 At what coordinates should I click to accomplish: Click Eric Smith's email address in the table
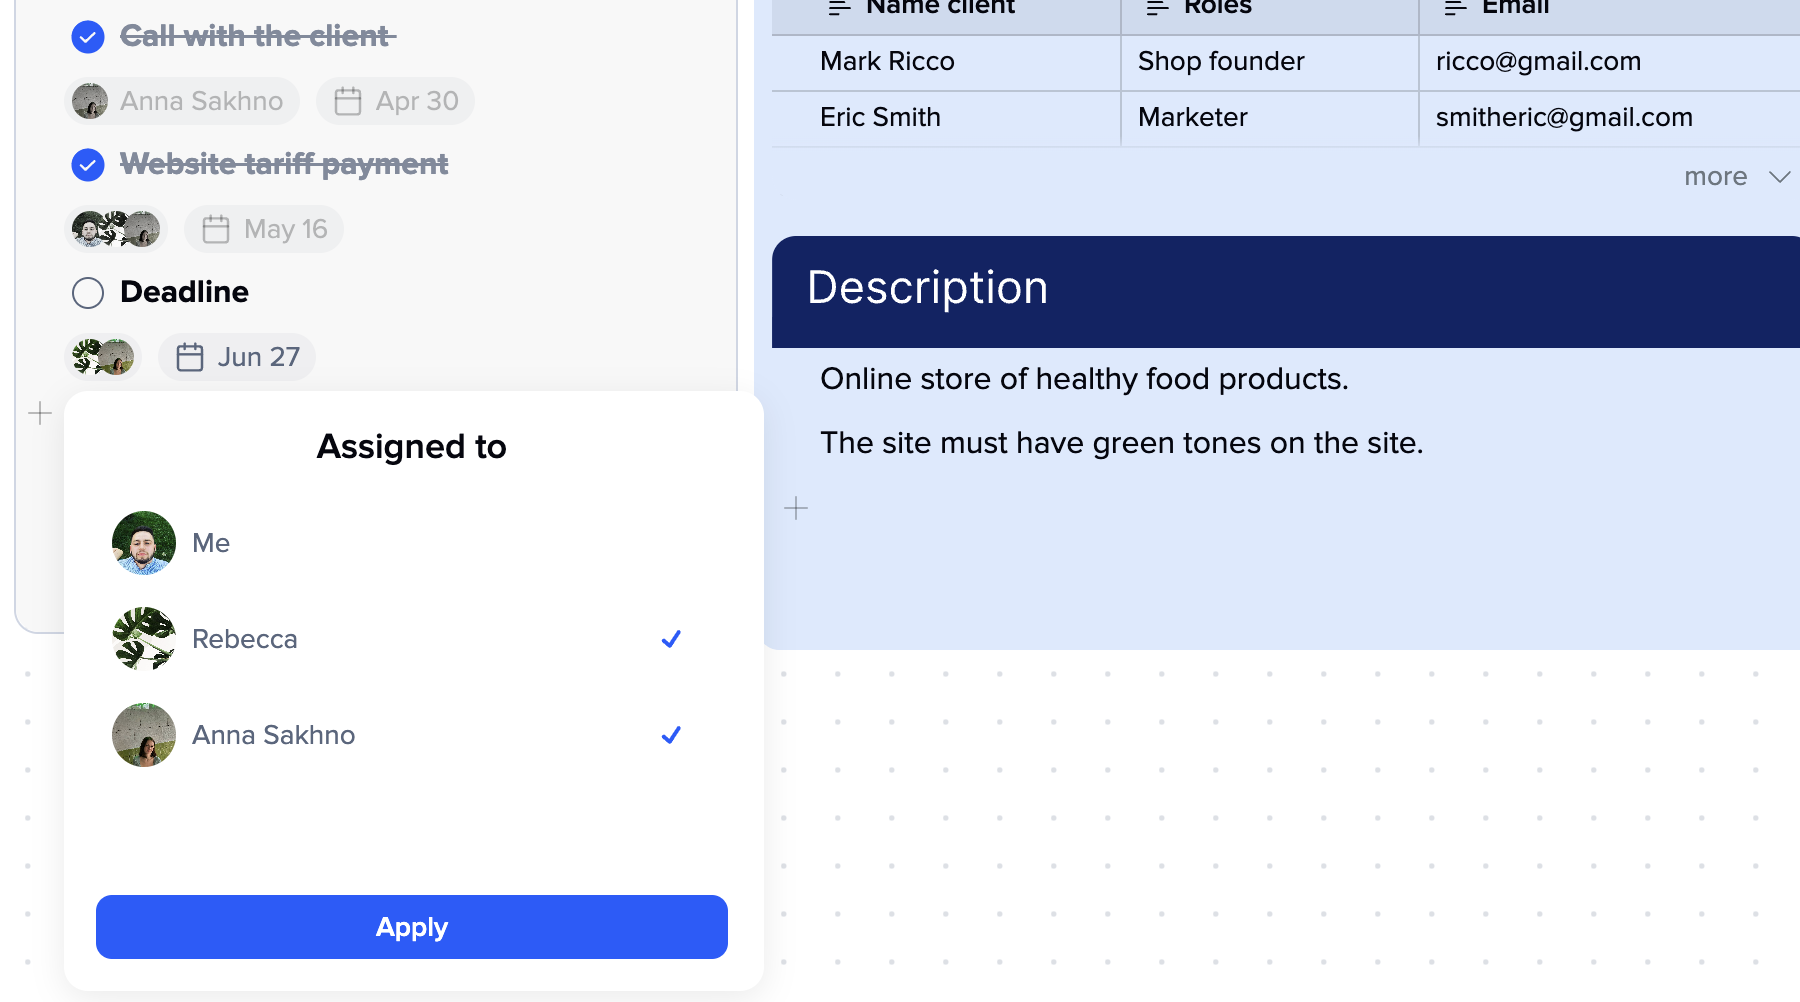pyautogui.click(x=1563, y=117)
